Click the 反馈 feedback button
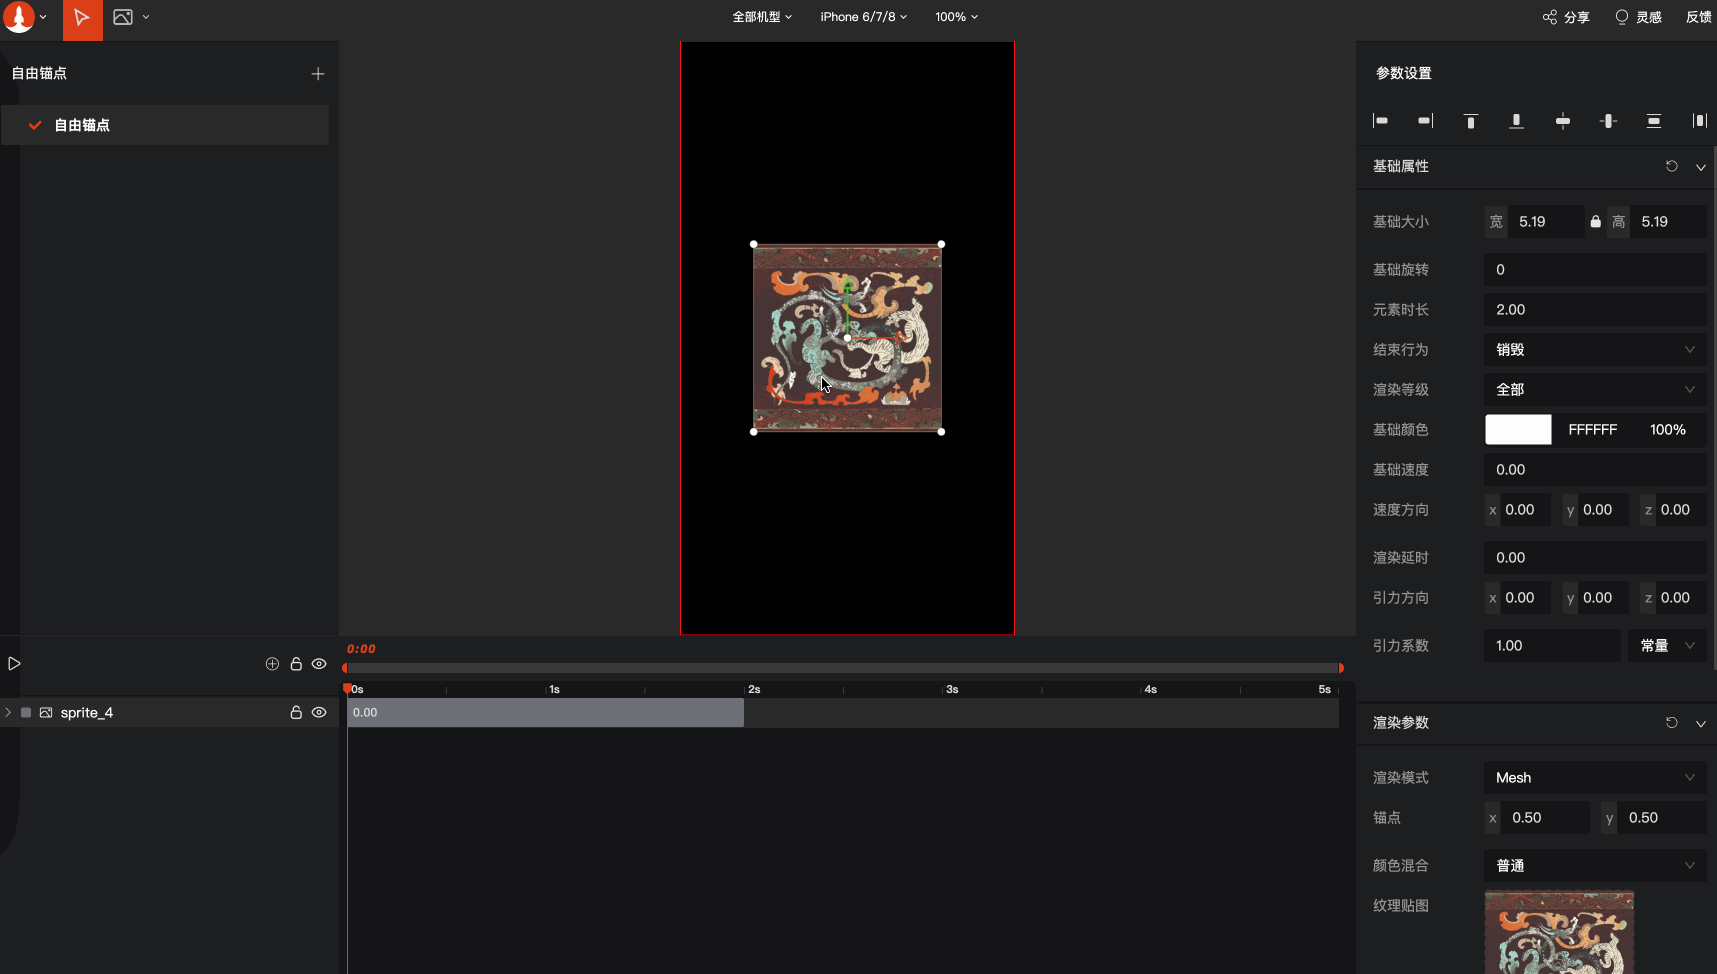Viewport: 1717px width, 974px height. pyautogui.click(x=1699, y=17)
